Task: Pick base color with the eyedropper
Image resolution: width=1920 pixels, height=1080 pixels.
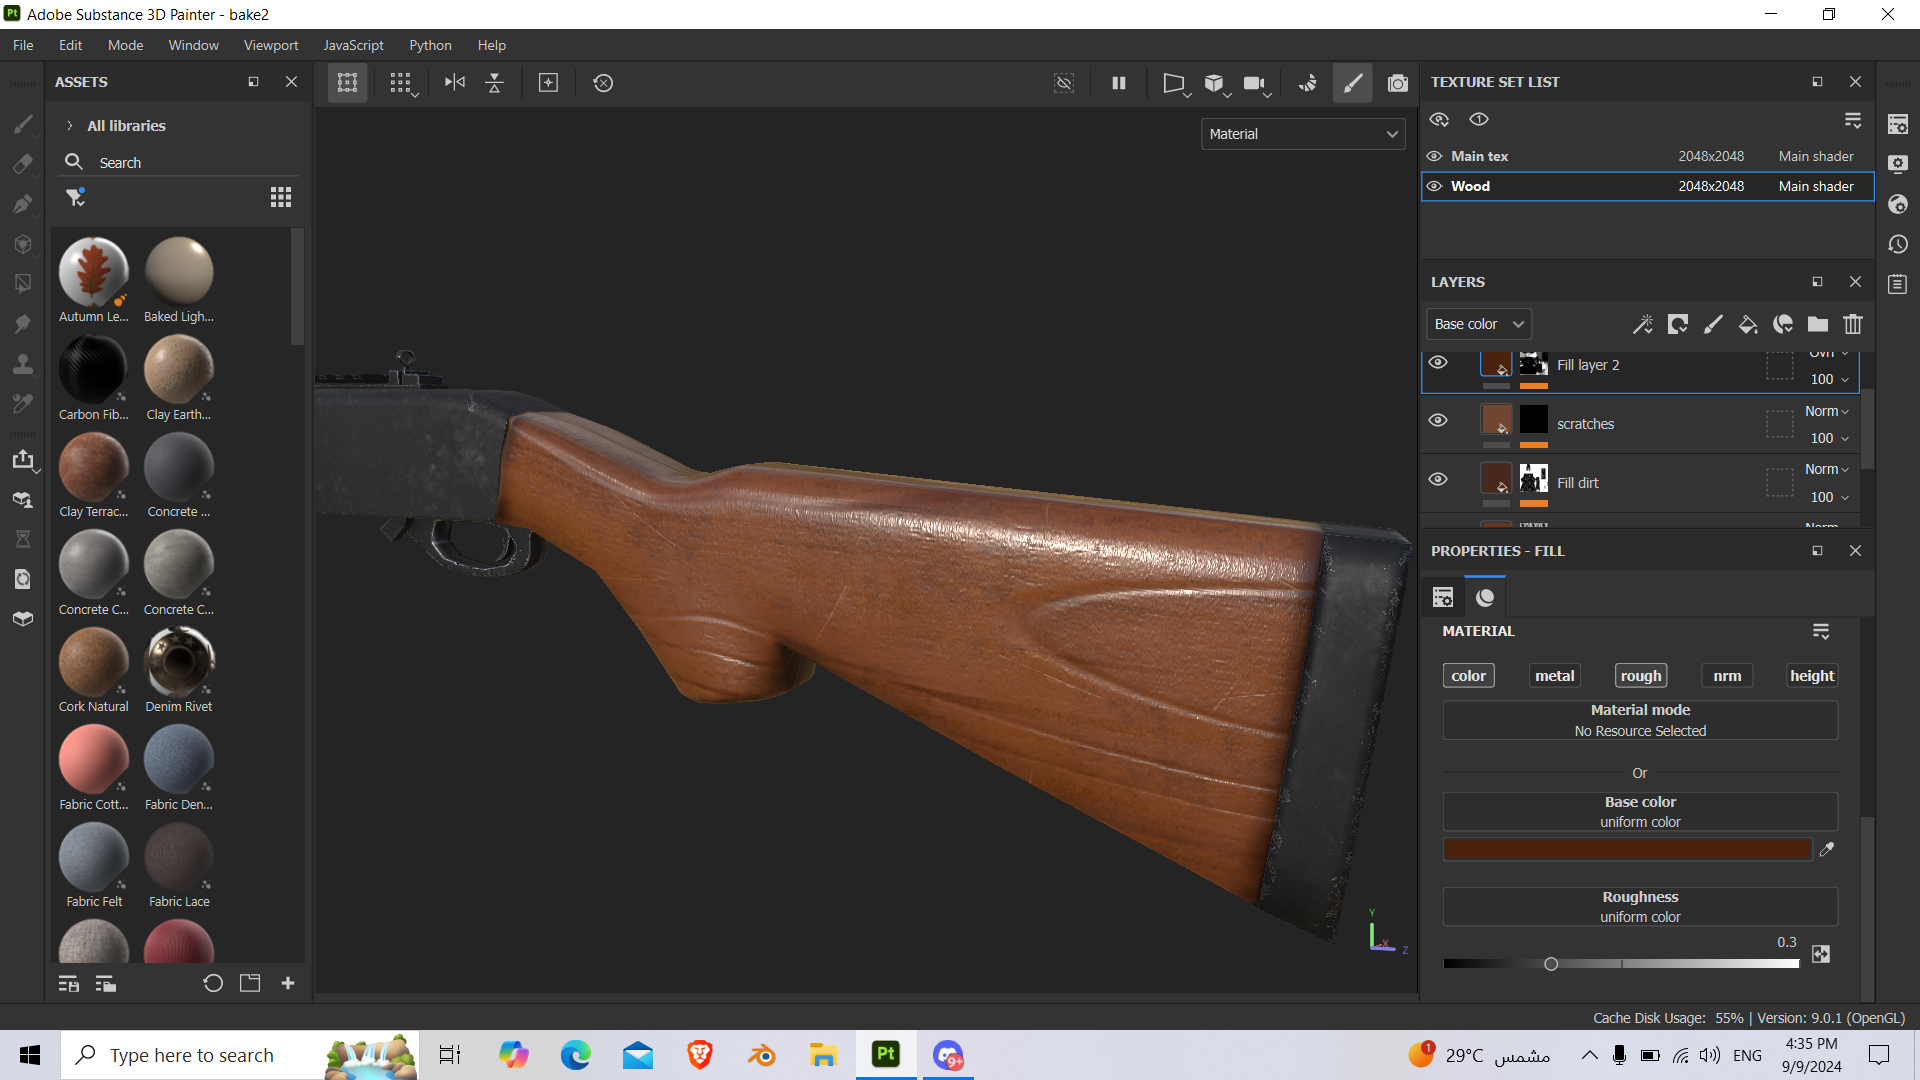Action: (1826, 849)
